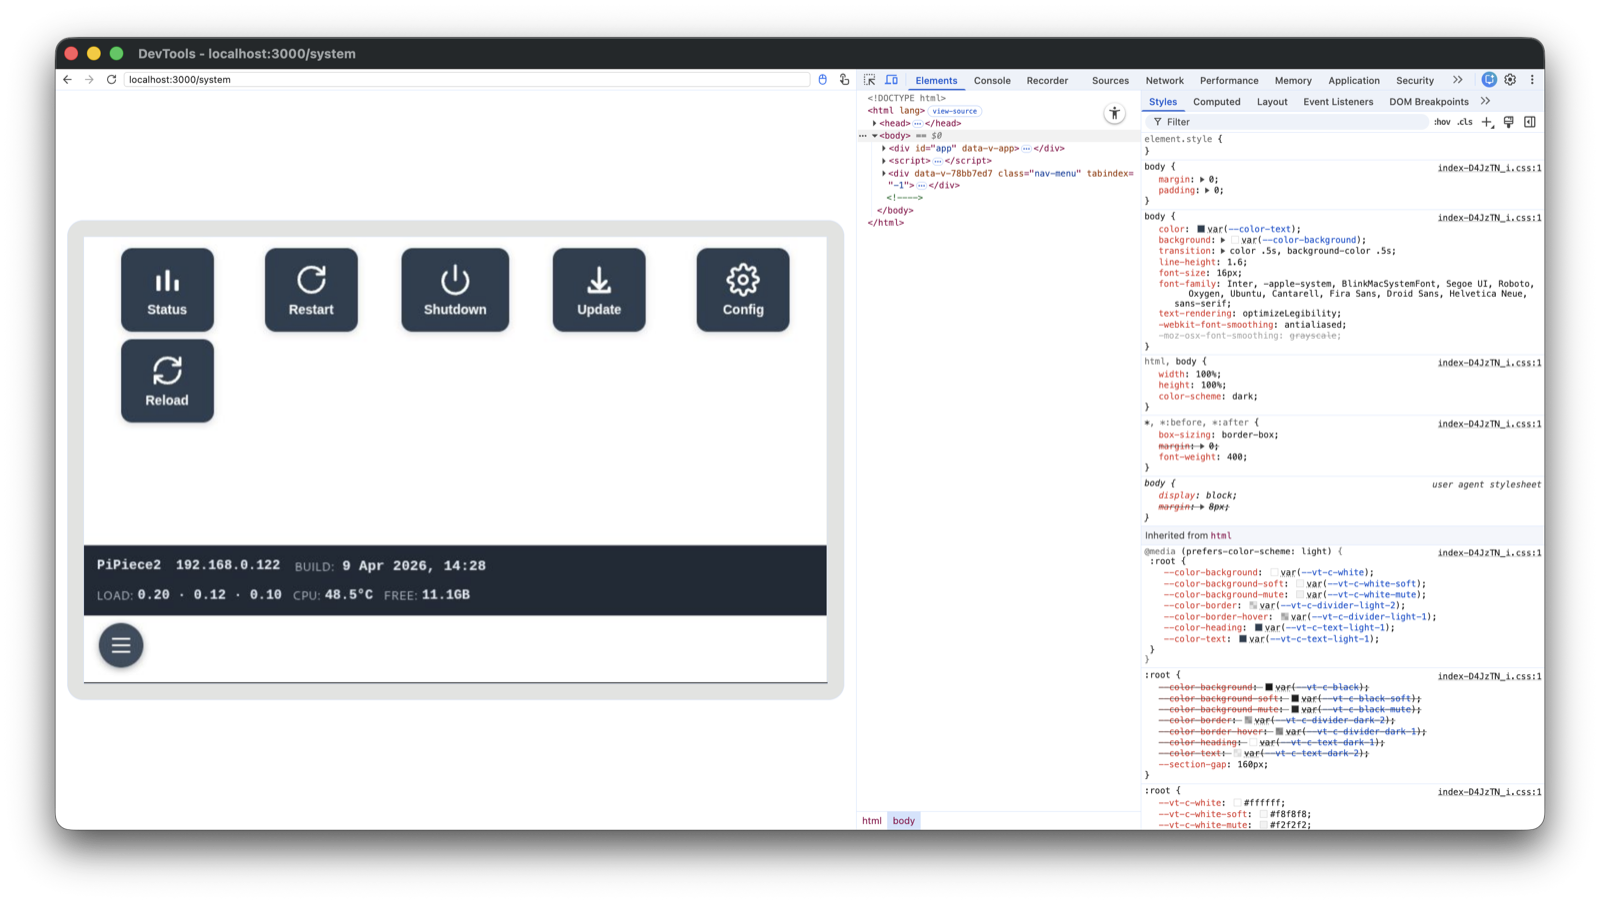The image size is (1600, 903).
Task: Click the Update download icon
Action: coord(598,279)
